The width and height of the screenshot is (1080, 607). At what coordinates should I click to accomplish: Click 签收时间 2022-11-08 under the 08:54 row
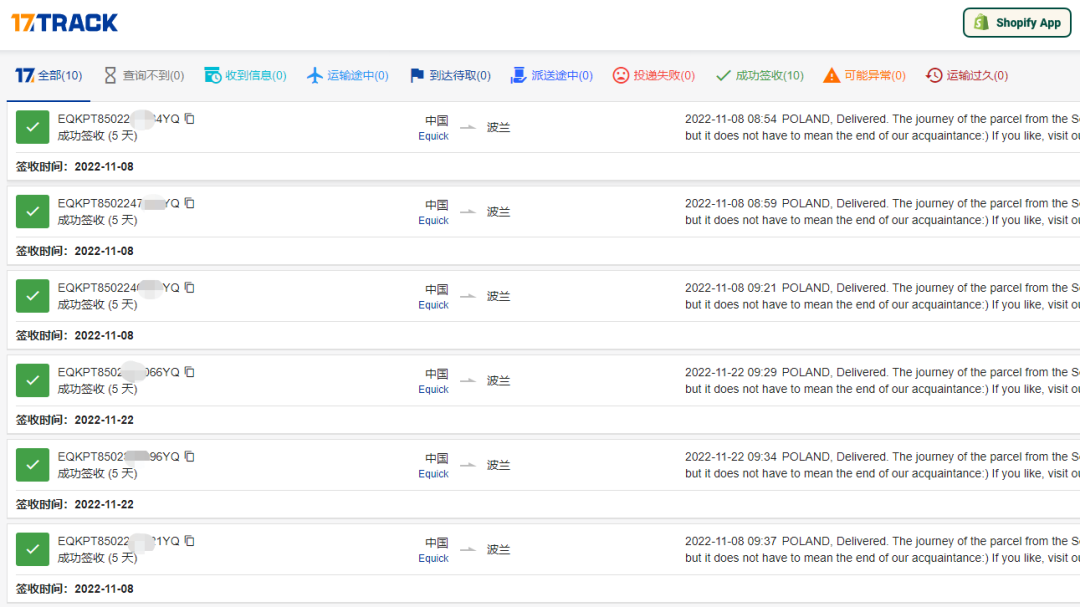pos(74,167)
